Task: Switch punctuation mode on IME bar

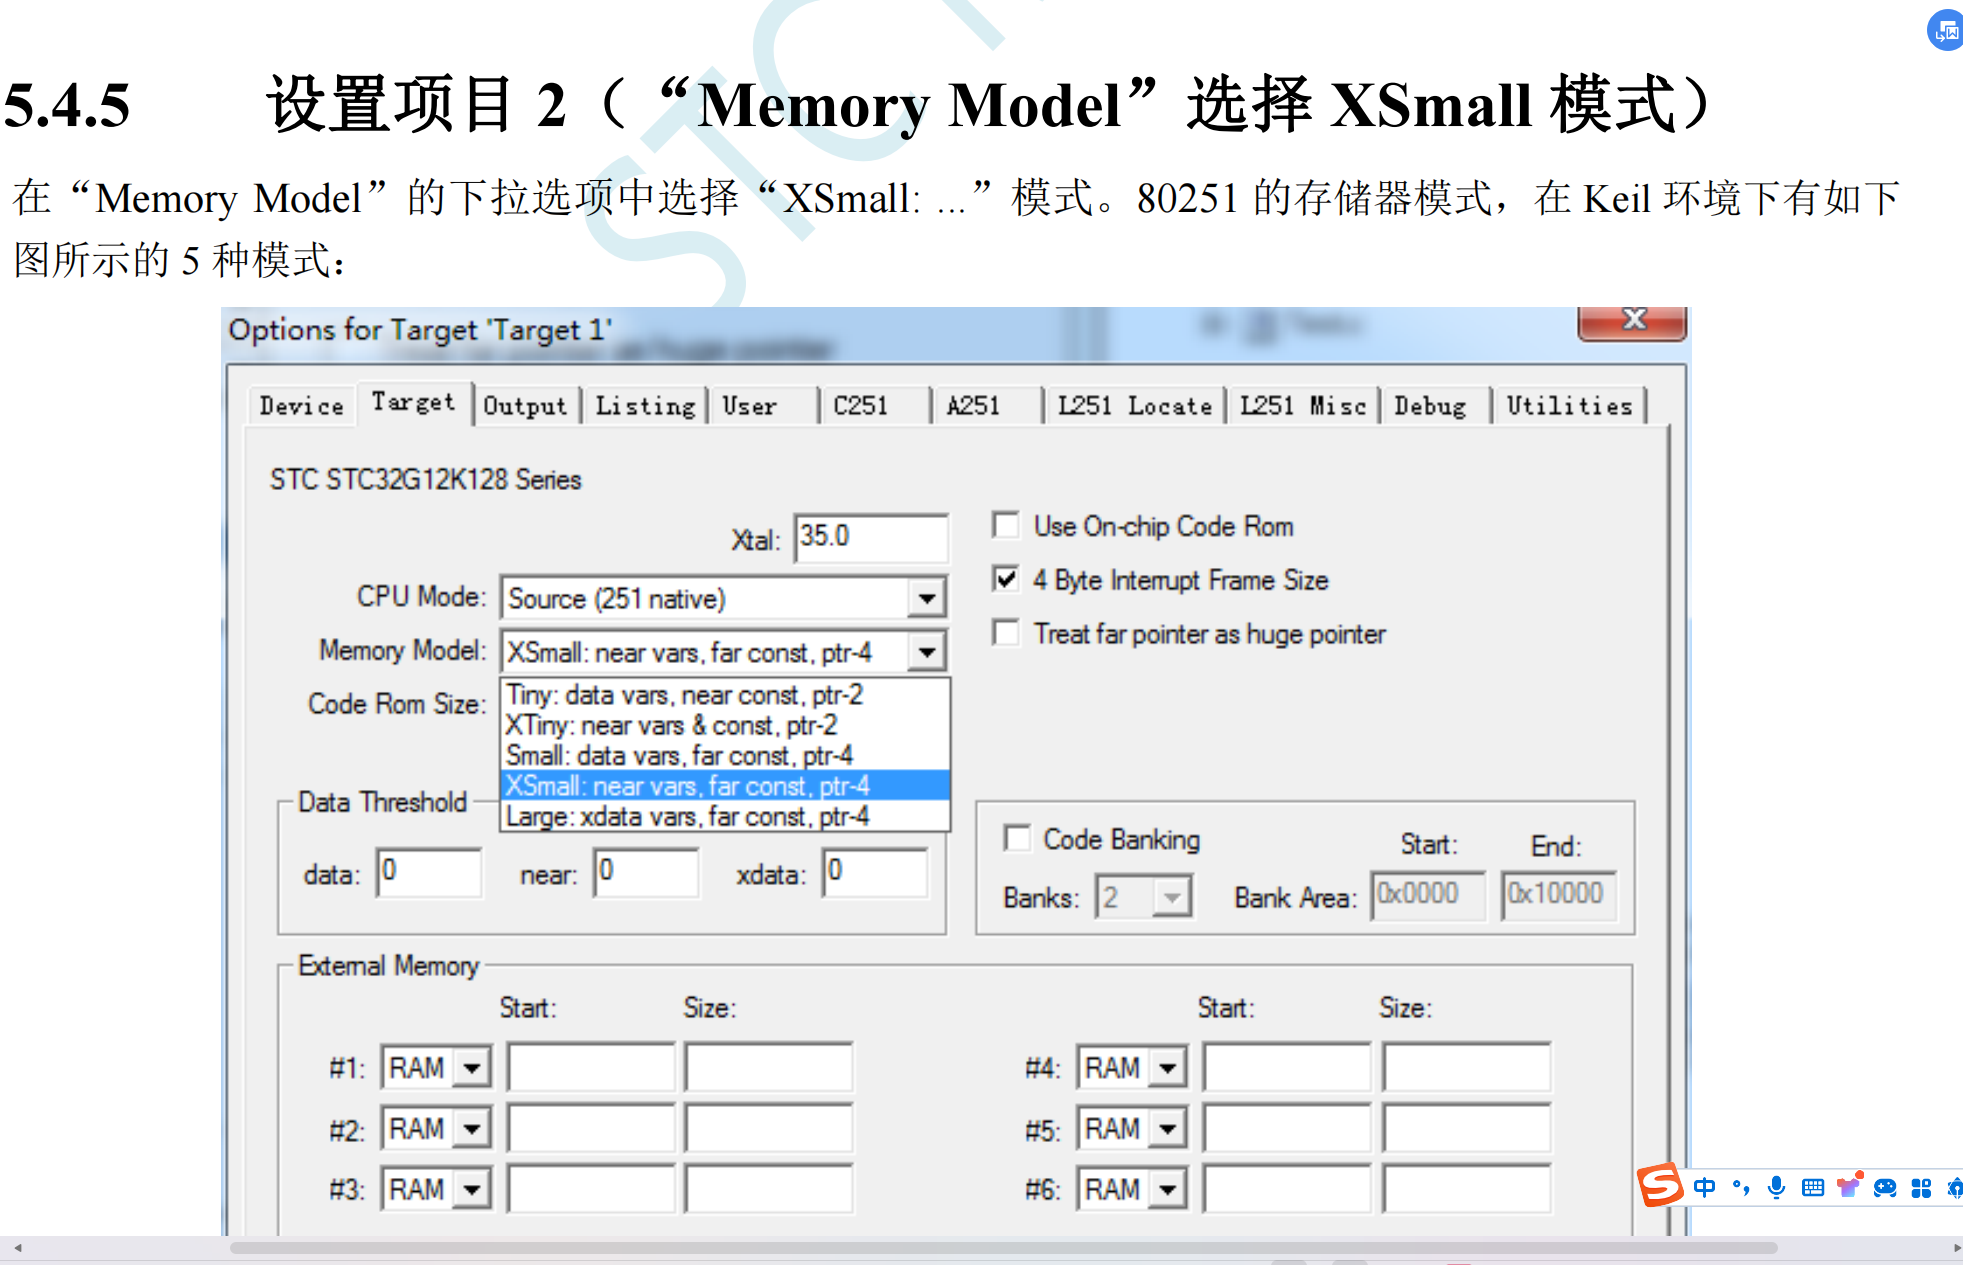Action: point(1741,1187)
